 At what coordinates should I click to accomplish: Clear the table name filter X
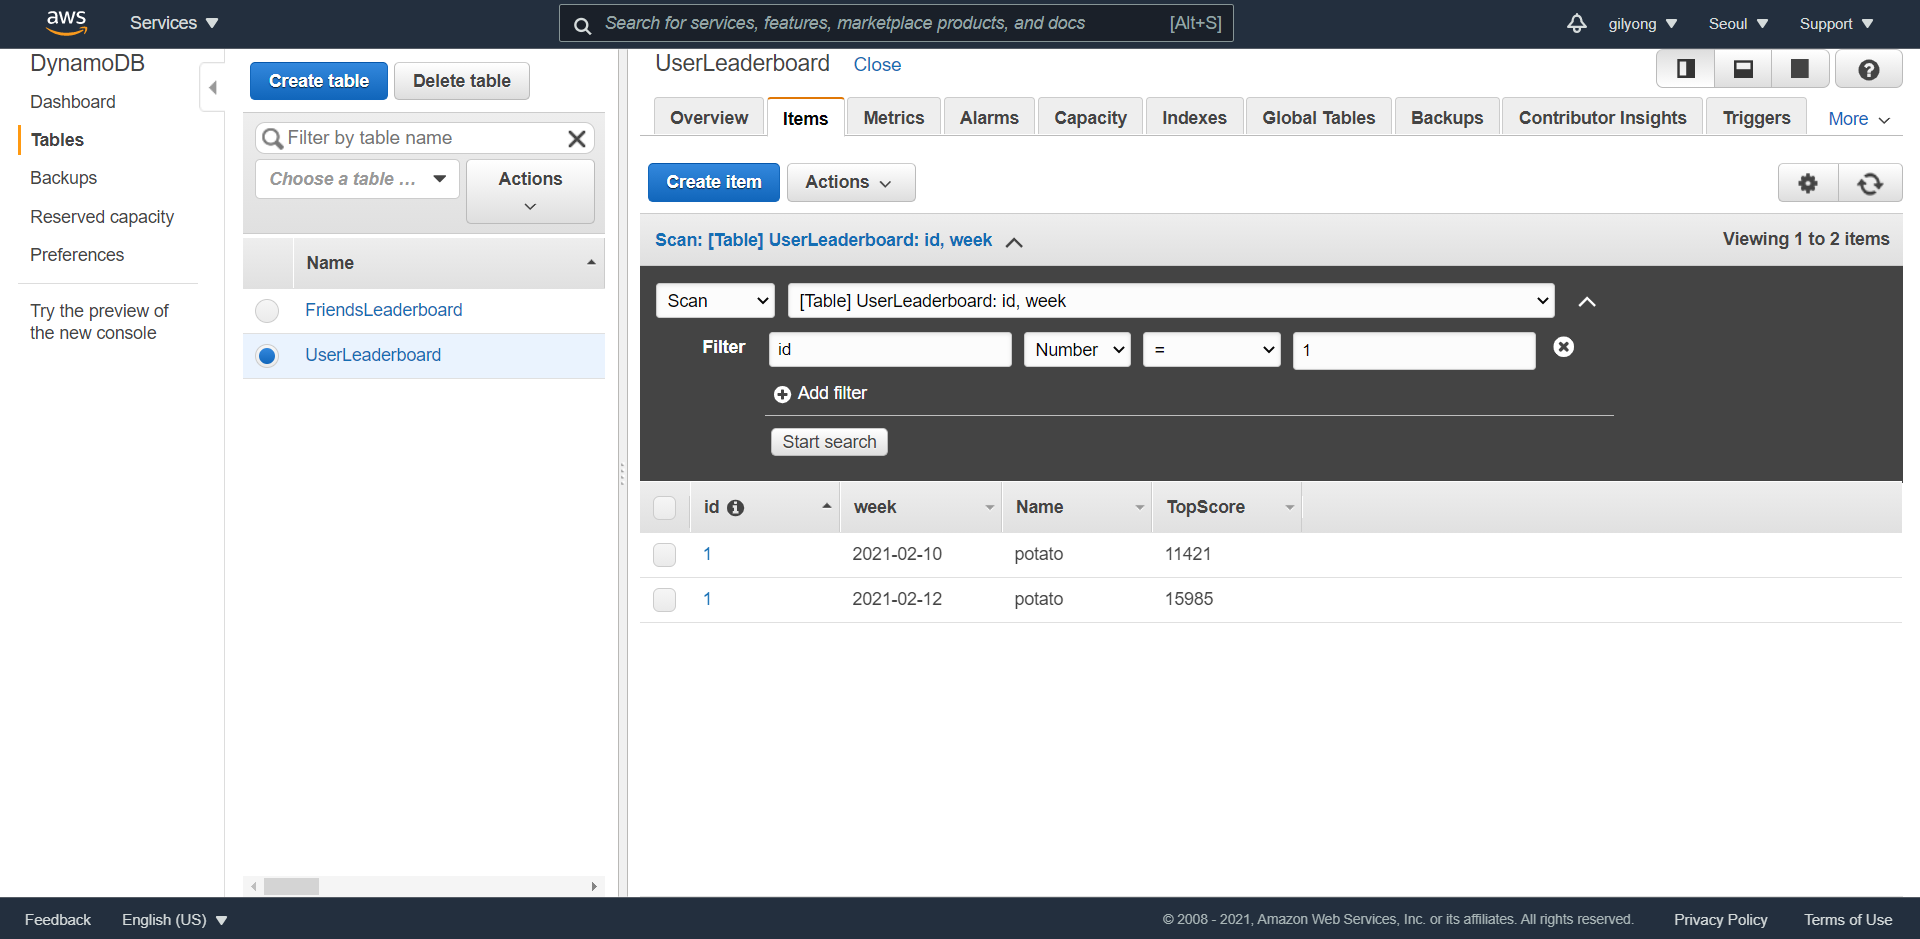(x=577, y=139)
